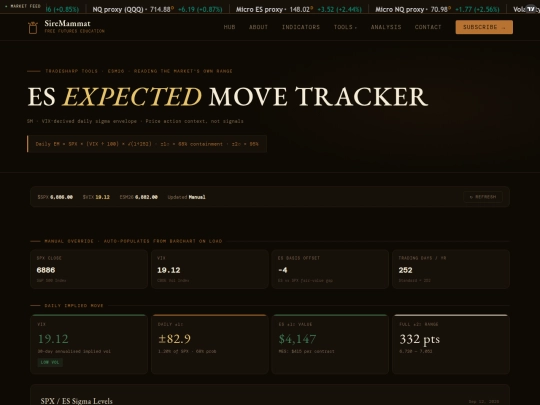
Task: Click the LOW VOL badge
Action: (50, 362)
